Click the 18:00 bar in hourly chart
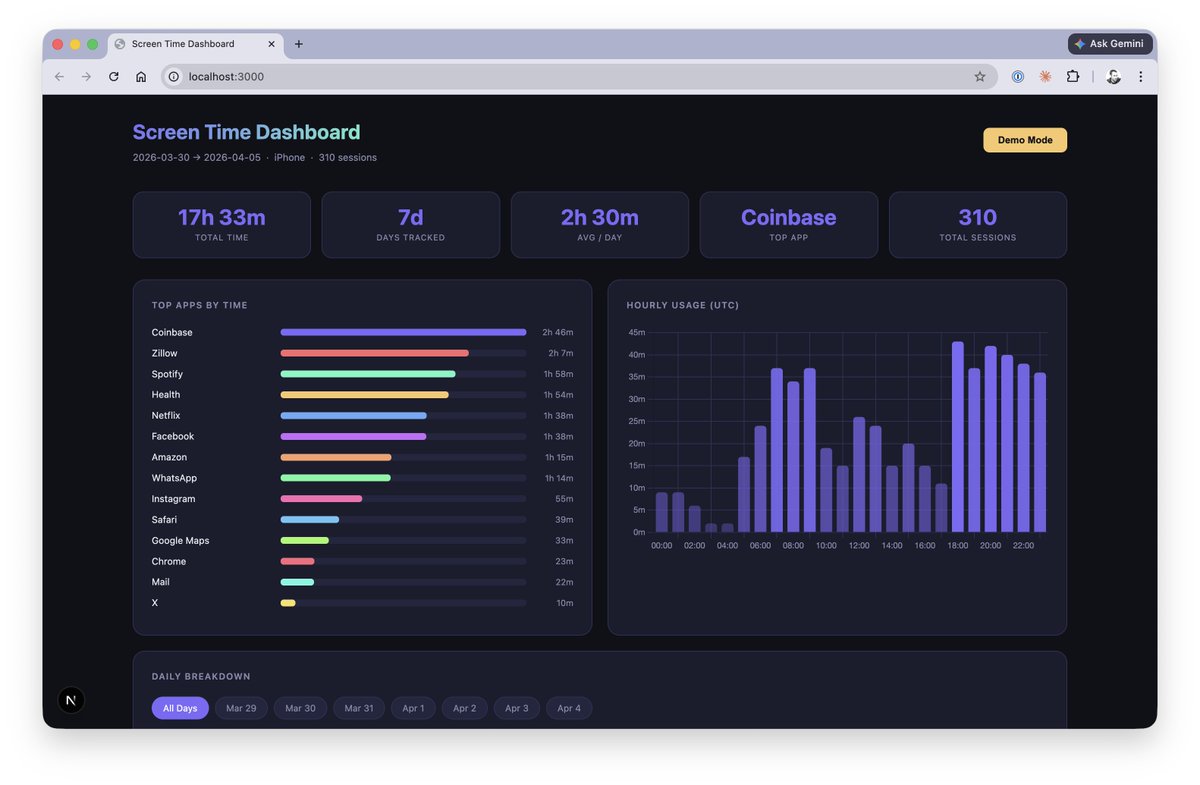1200x785 pixels. [958, 437]
